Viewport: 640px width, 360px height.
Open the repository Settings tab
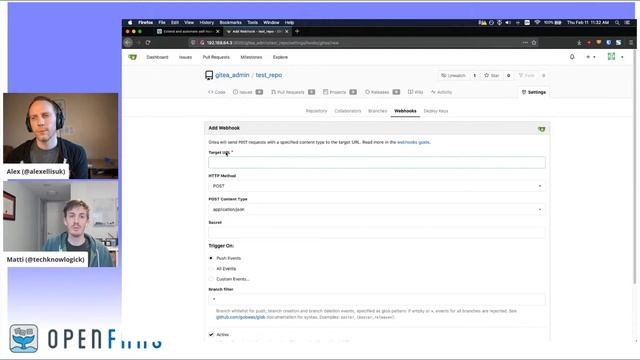[x=533, y=92]
